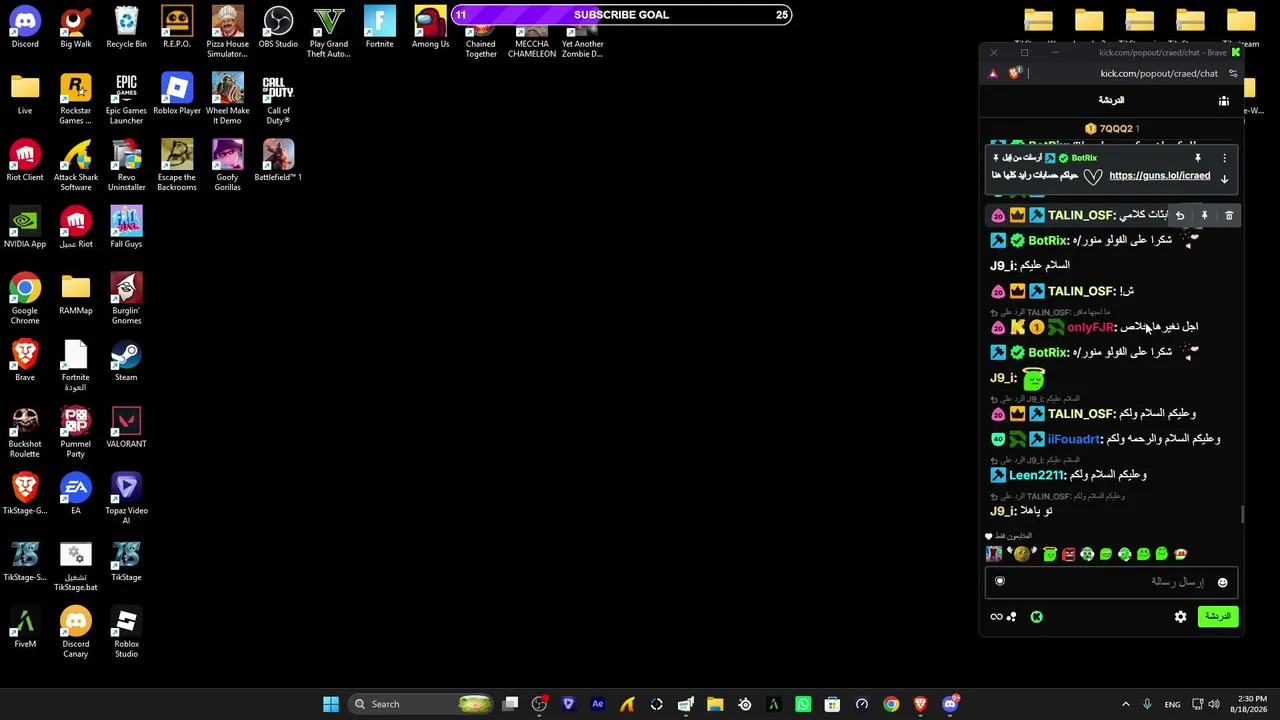Screen dimensions: 1280x720
Task: Click the ENG language indicator in tray
Action: point(1172,704)
